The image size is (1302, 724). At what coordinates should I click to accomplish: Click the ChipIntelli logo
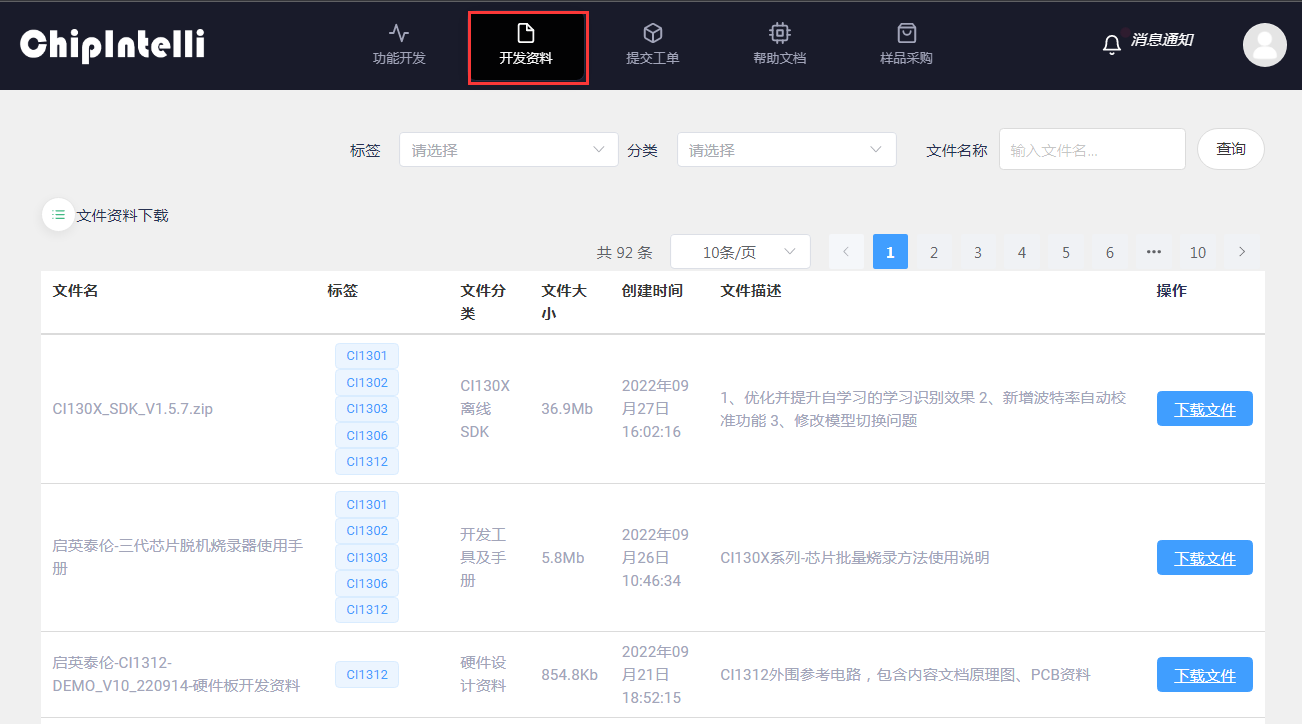click(112, 45)
